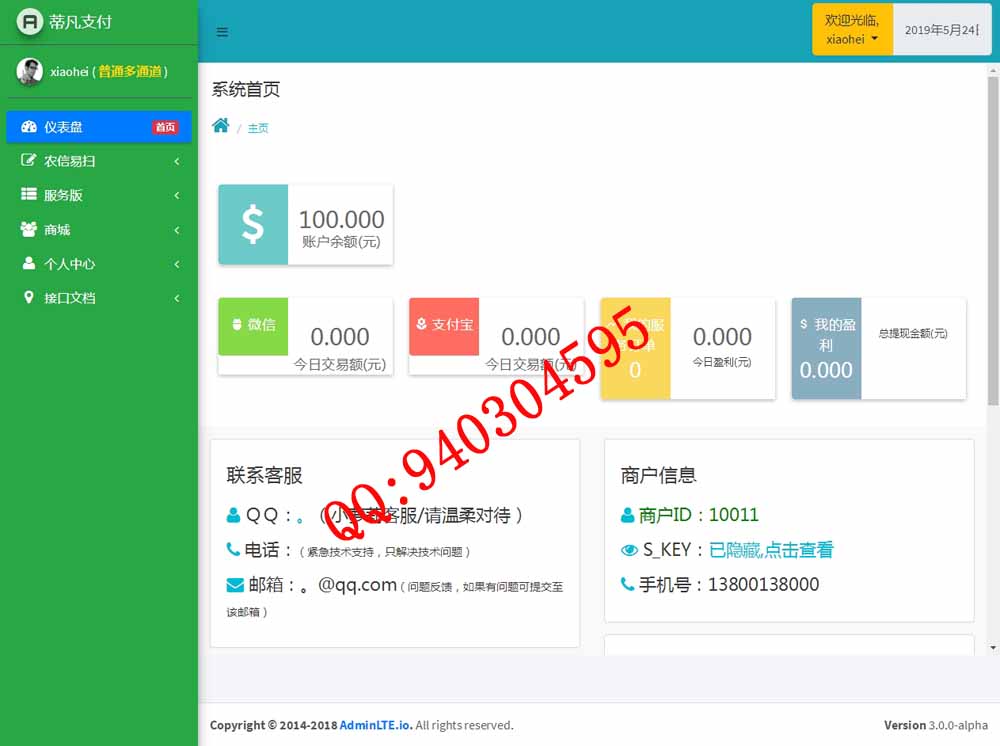Open the AdminLTE.io footer link
Viewport: 1000px width, 746px height.
(375, 725)
